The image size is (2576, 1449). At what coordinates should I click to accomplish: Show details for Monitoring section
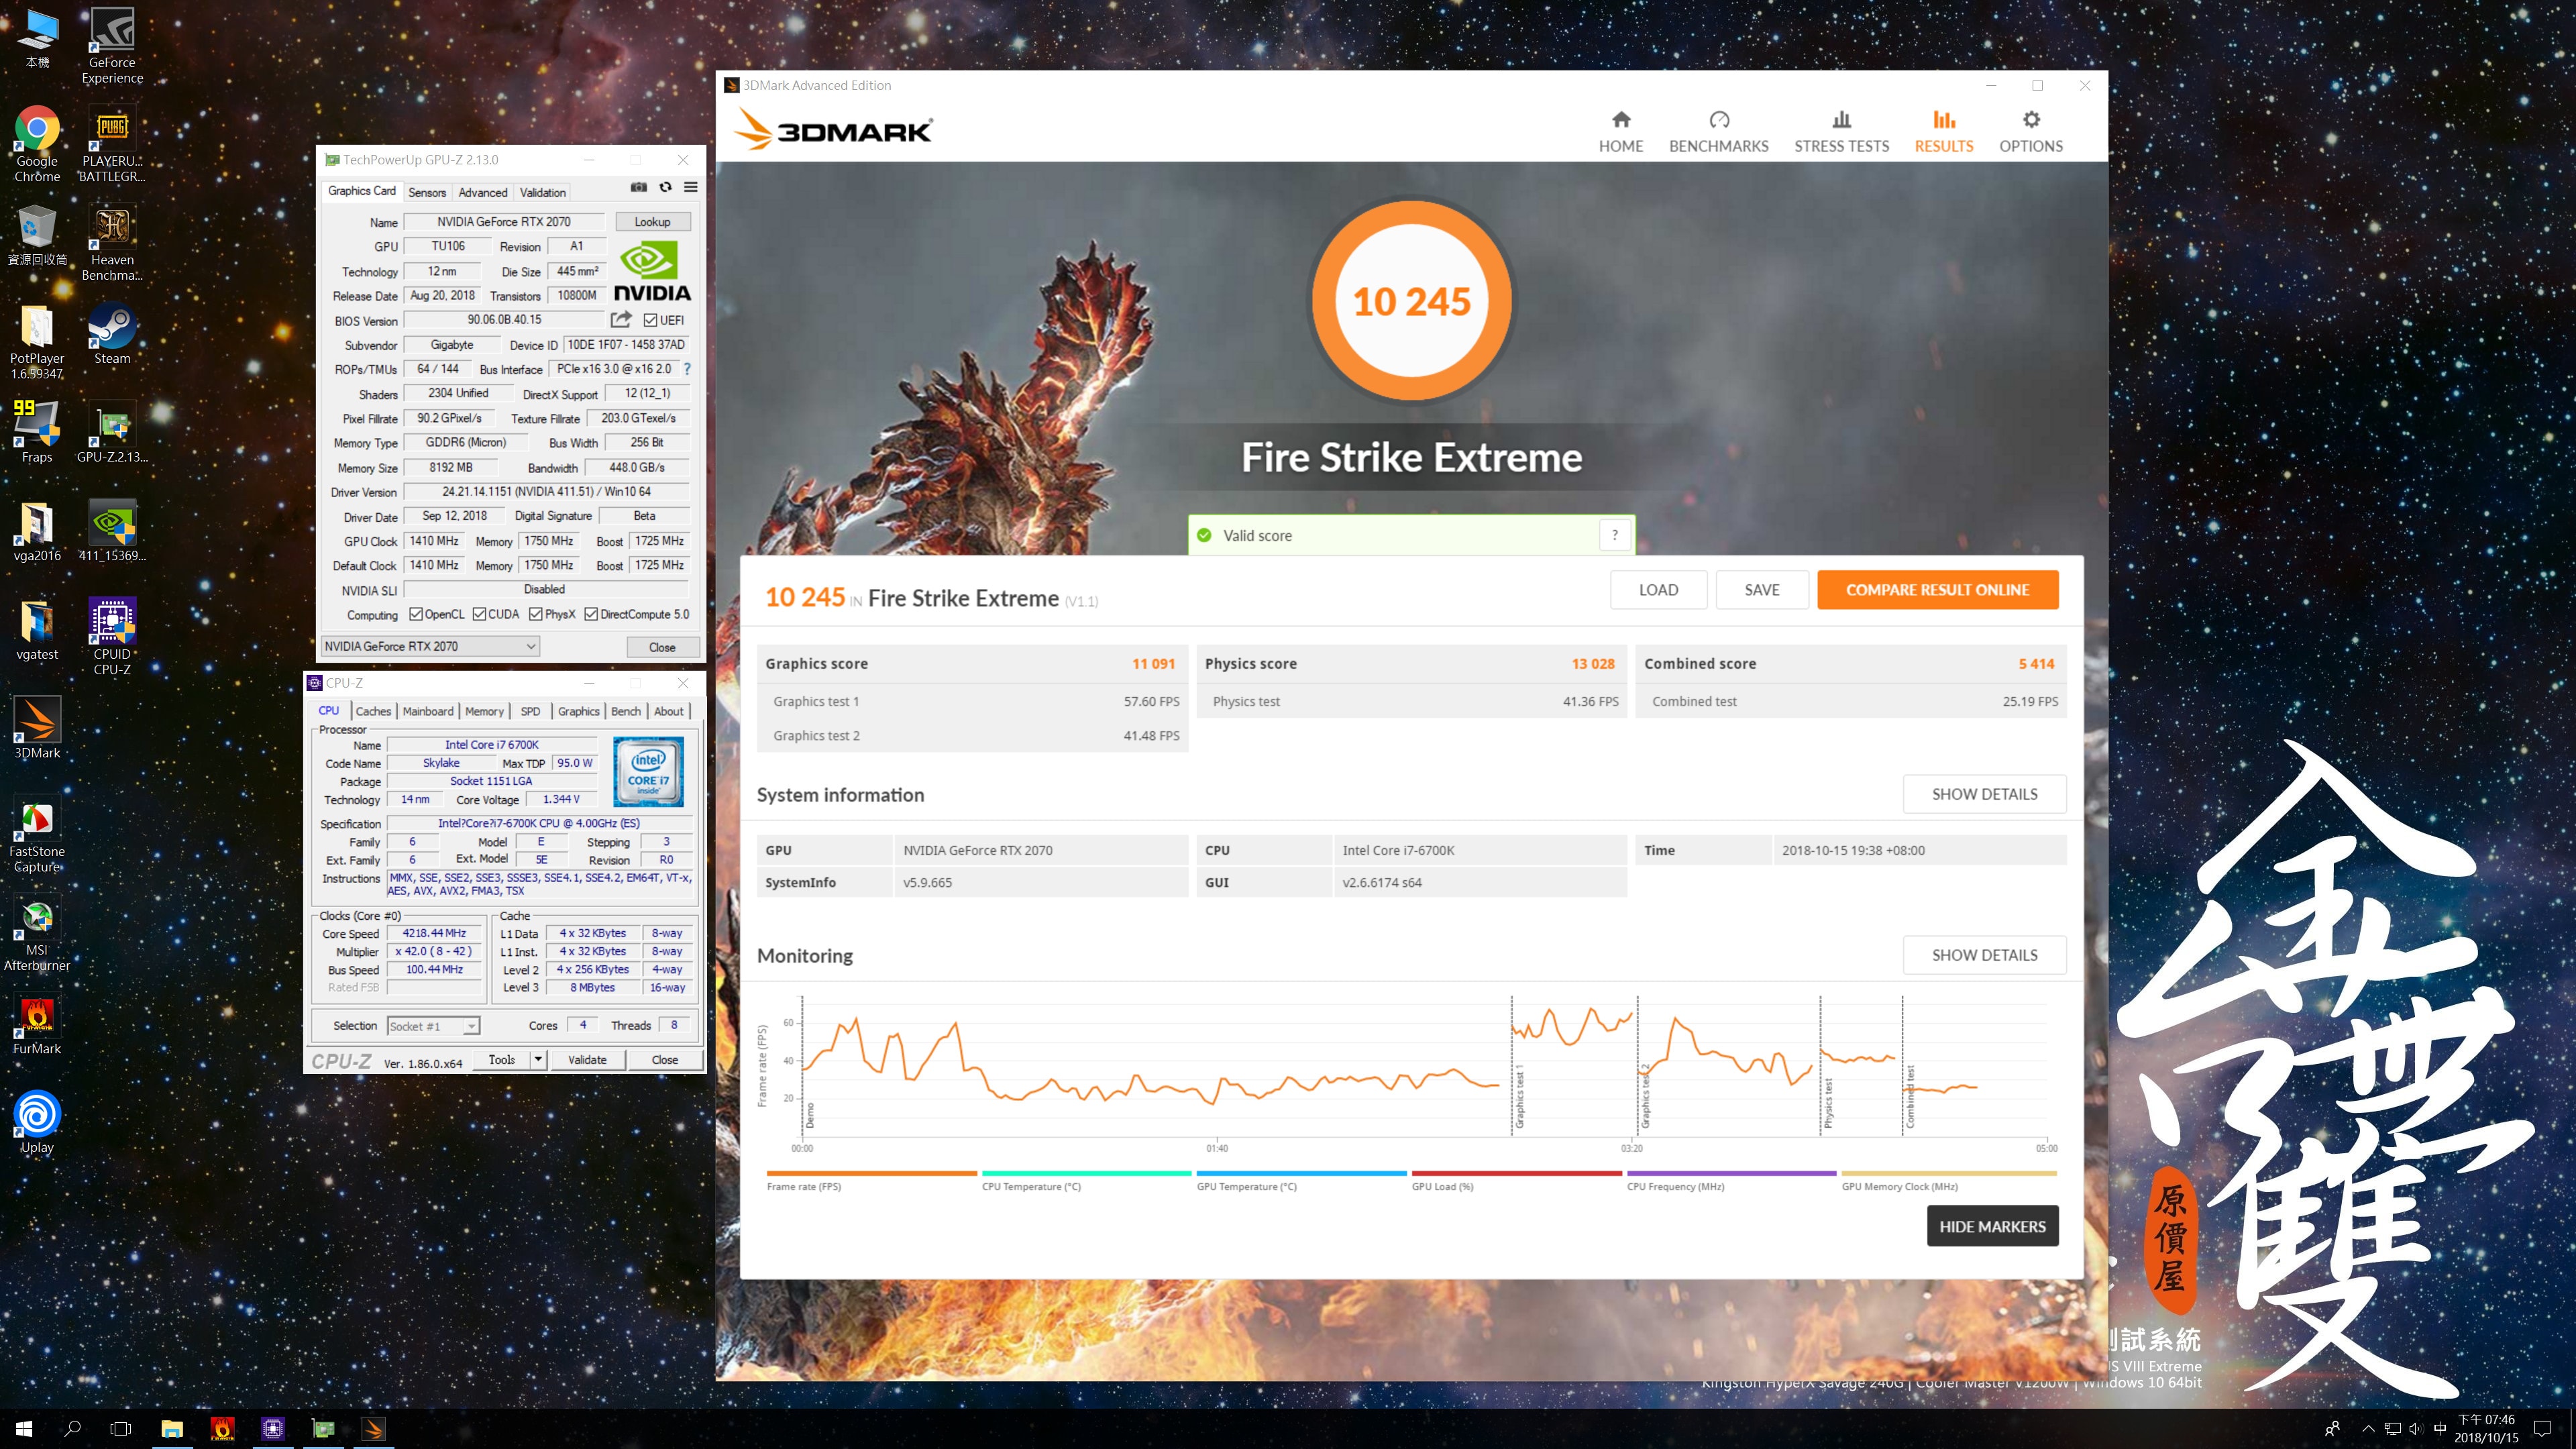point(1984,955)
